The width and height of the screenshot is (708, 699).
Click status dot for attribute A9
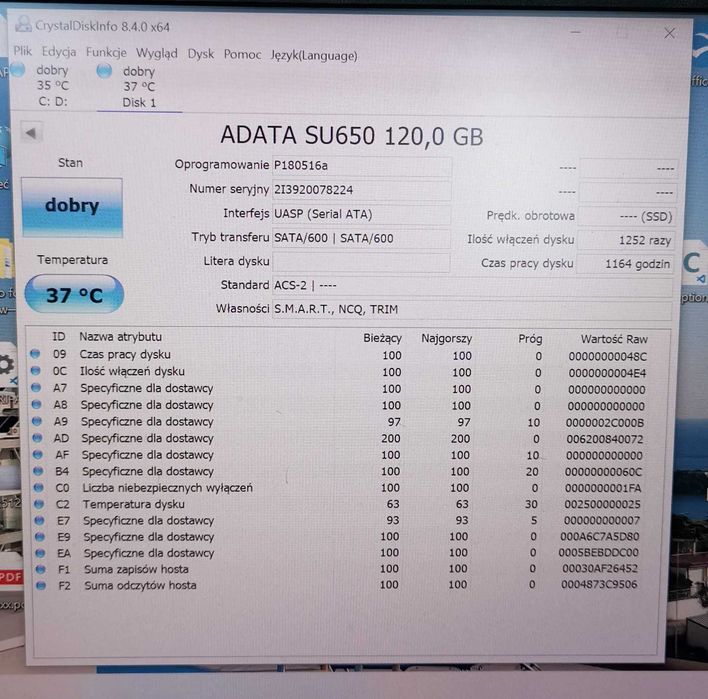point(37,421)
